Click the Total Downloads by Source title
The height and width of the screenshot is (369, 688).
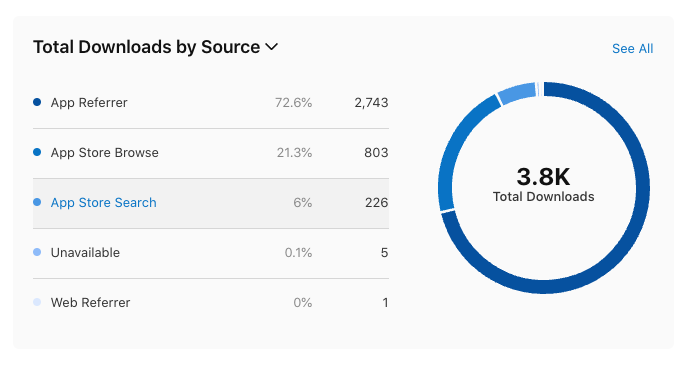[x=147, y=47]
